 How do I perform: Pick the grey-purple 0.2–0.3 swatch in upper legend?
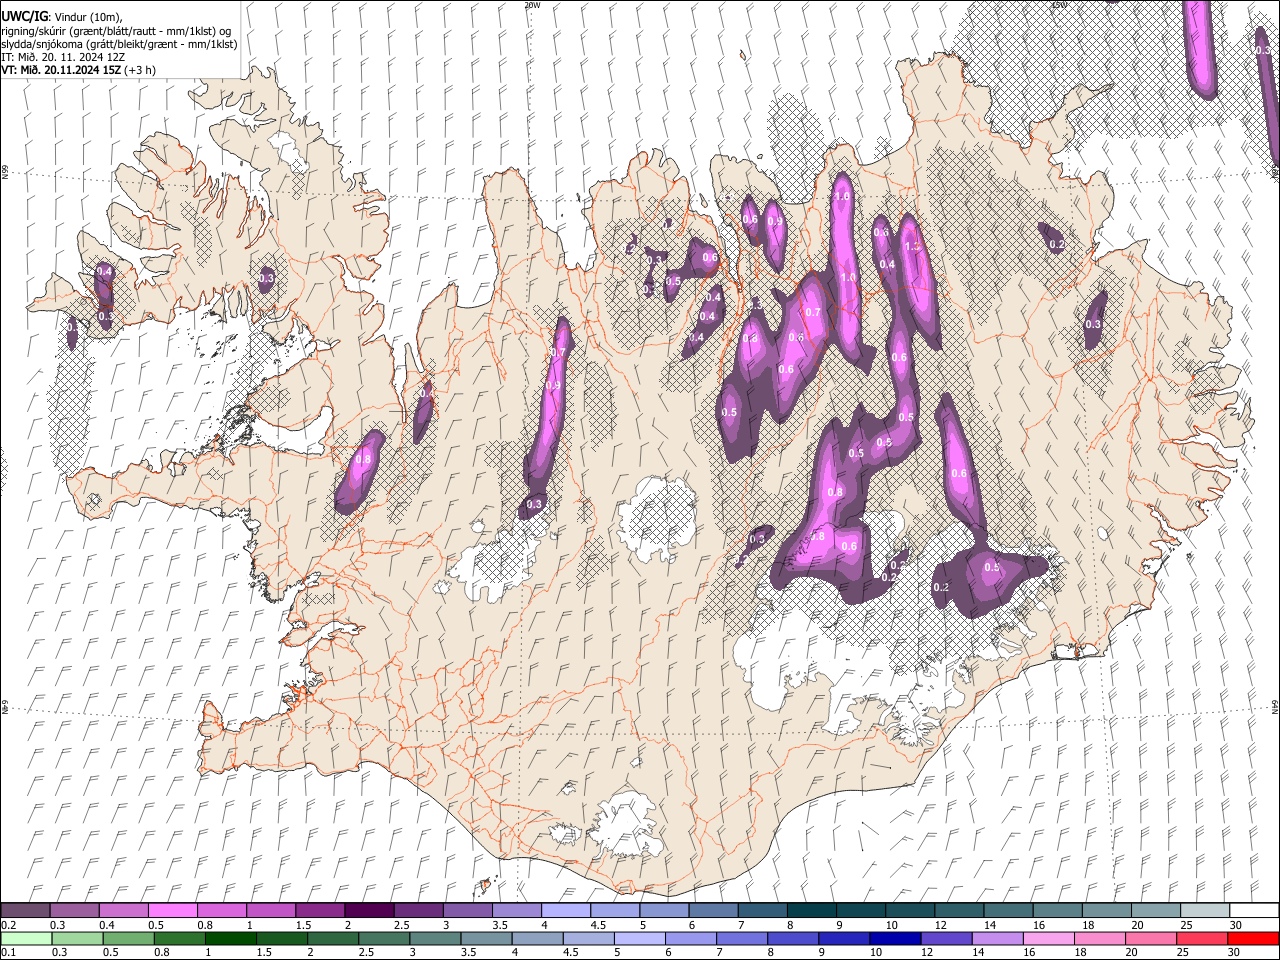(x=25, y=911)
